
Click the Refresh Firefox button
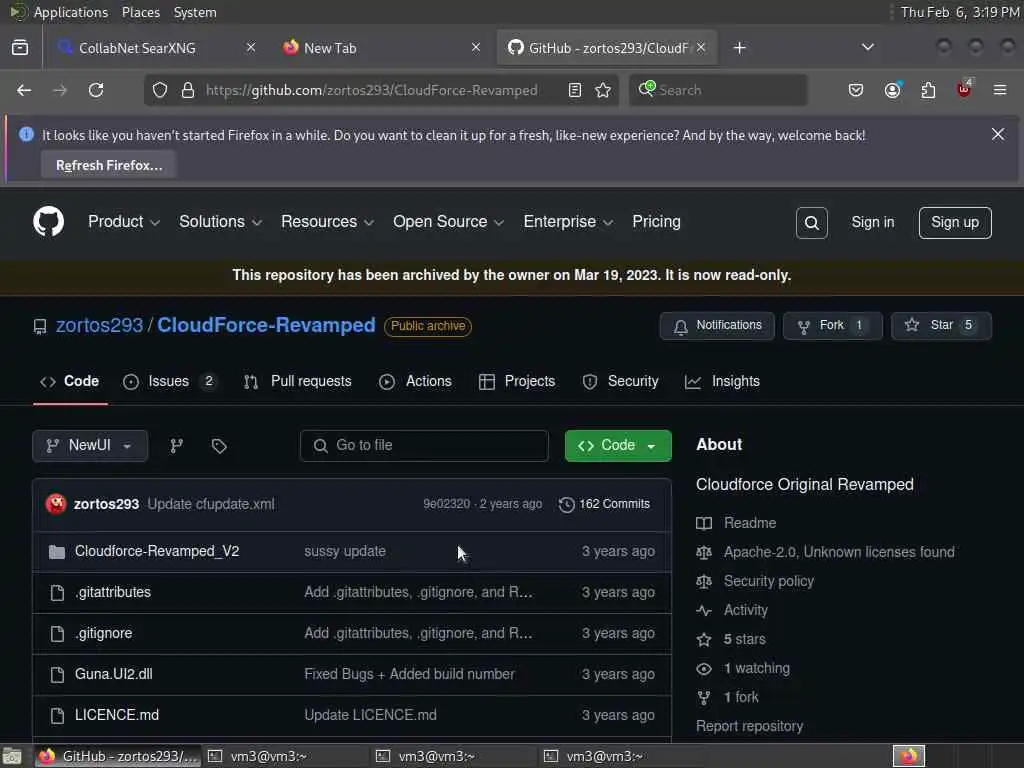109,165
